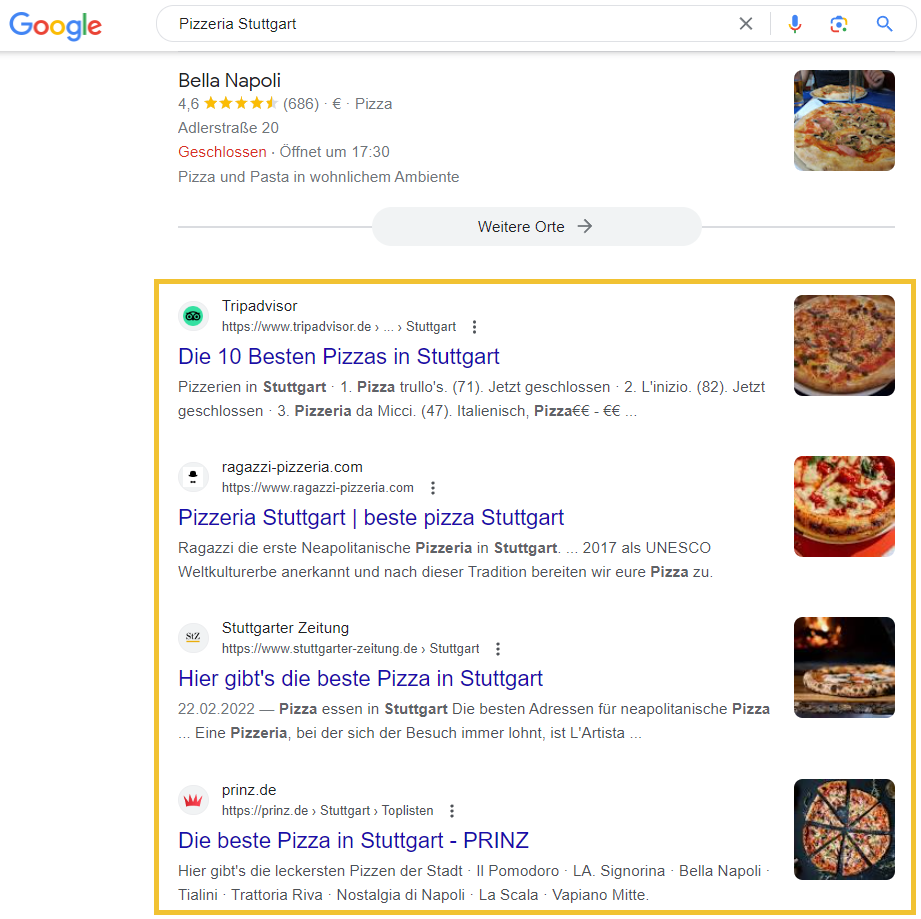
Task: Click the magnifying glass search button
Action: pyautogui.click(x=884, y=24)
